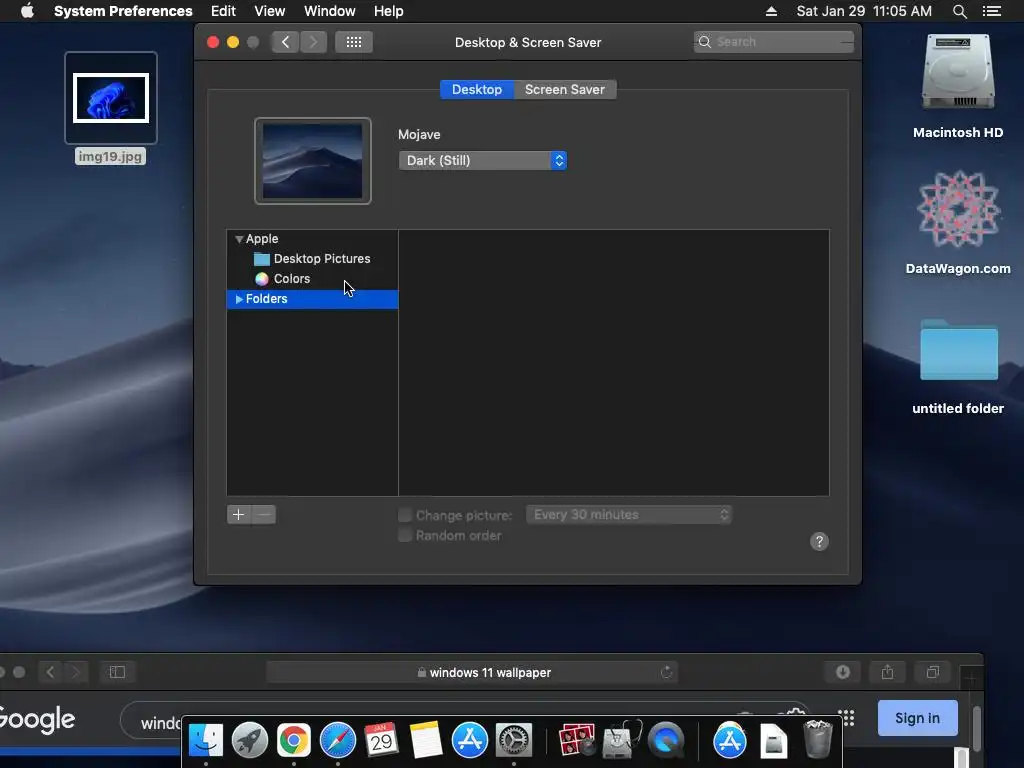Image resolution: width=1024 pixels, height=768 pixels.
Task: Collapse the Apple section triangle
Action: pyautogui.click(x=239, y=239)
